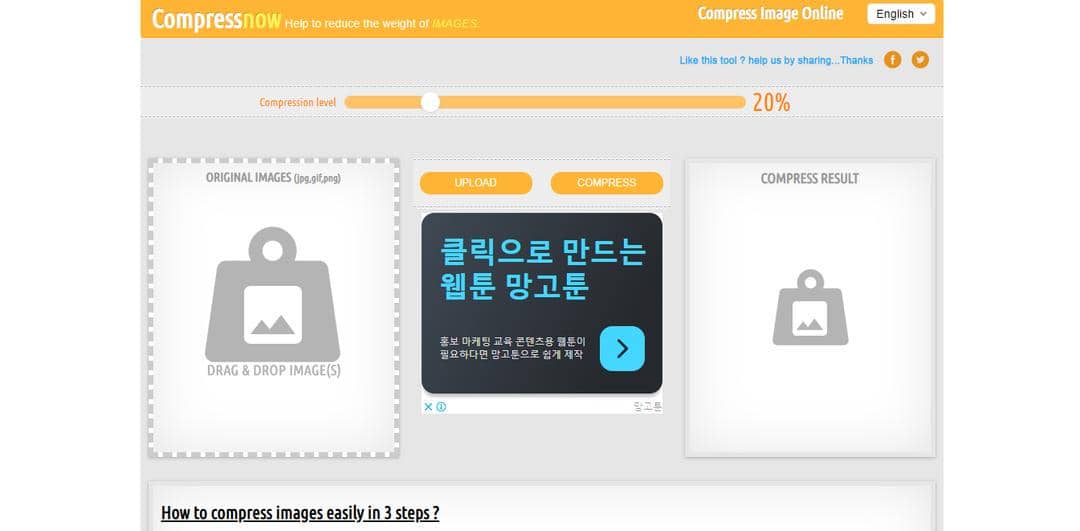Image resolution: width=1080 pixels, height=531 pixels.
Task: Click the Facebook share icon
Action: tap(892, 60)
